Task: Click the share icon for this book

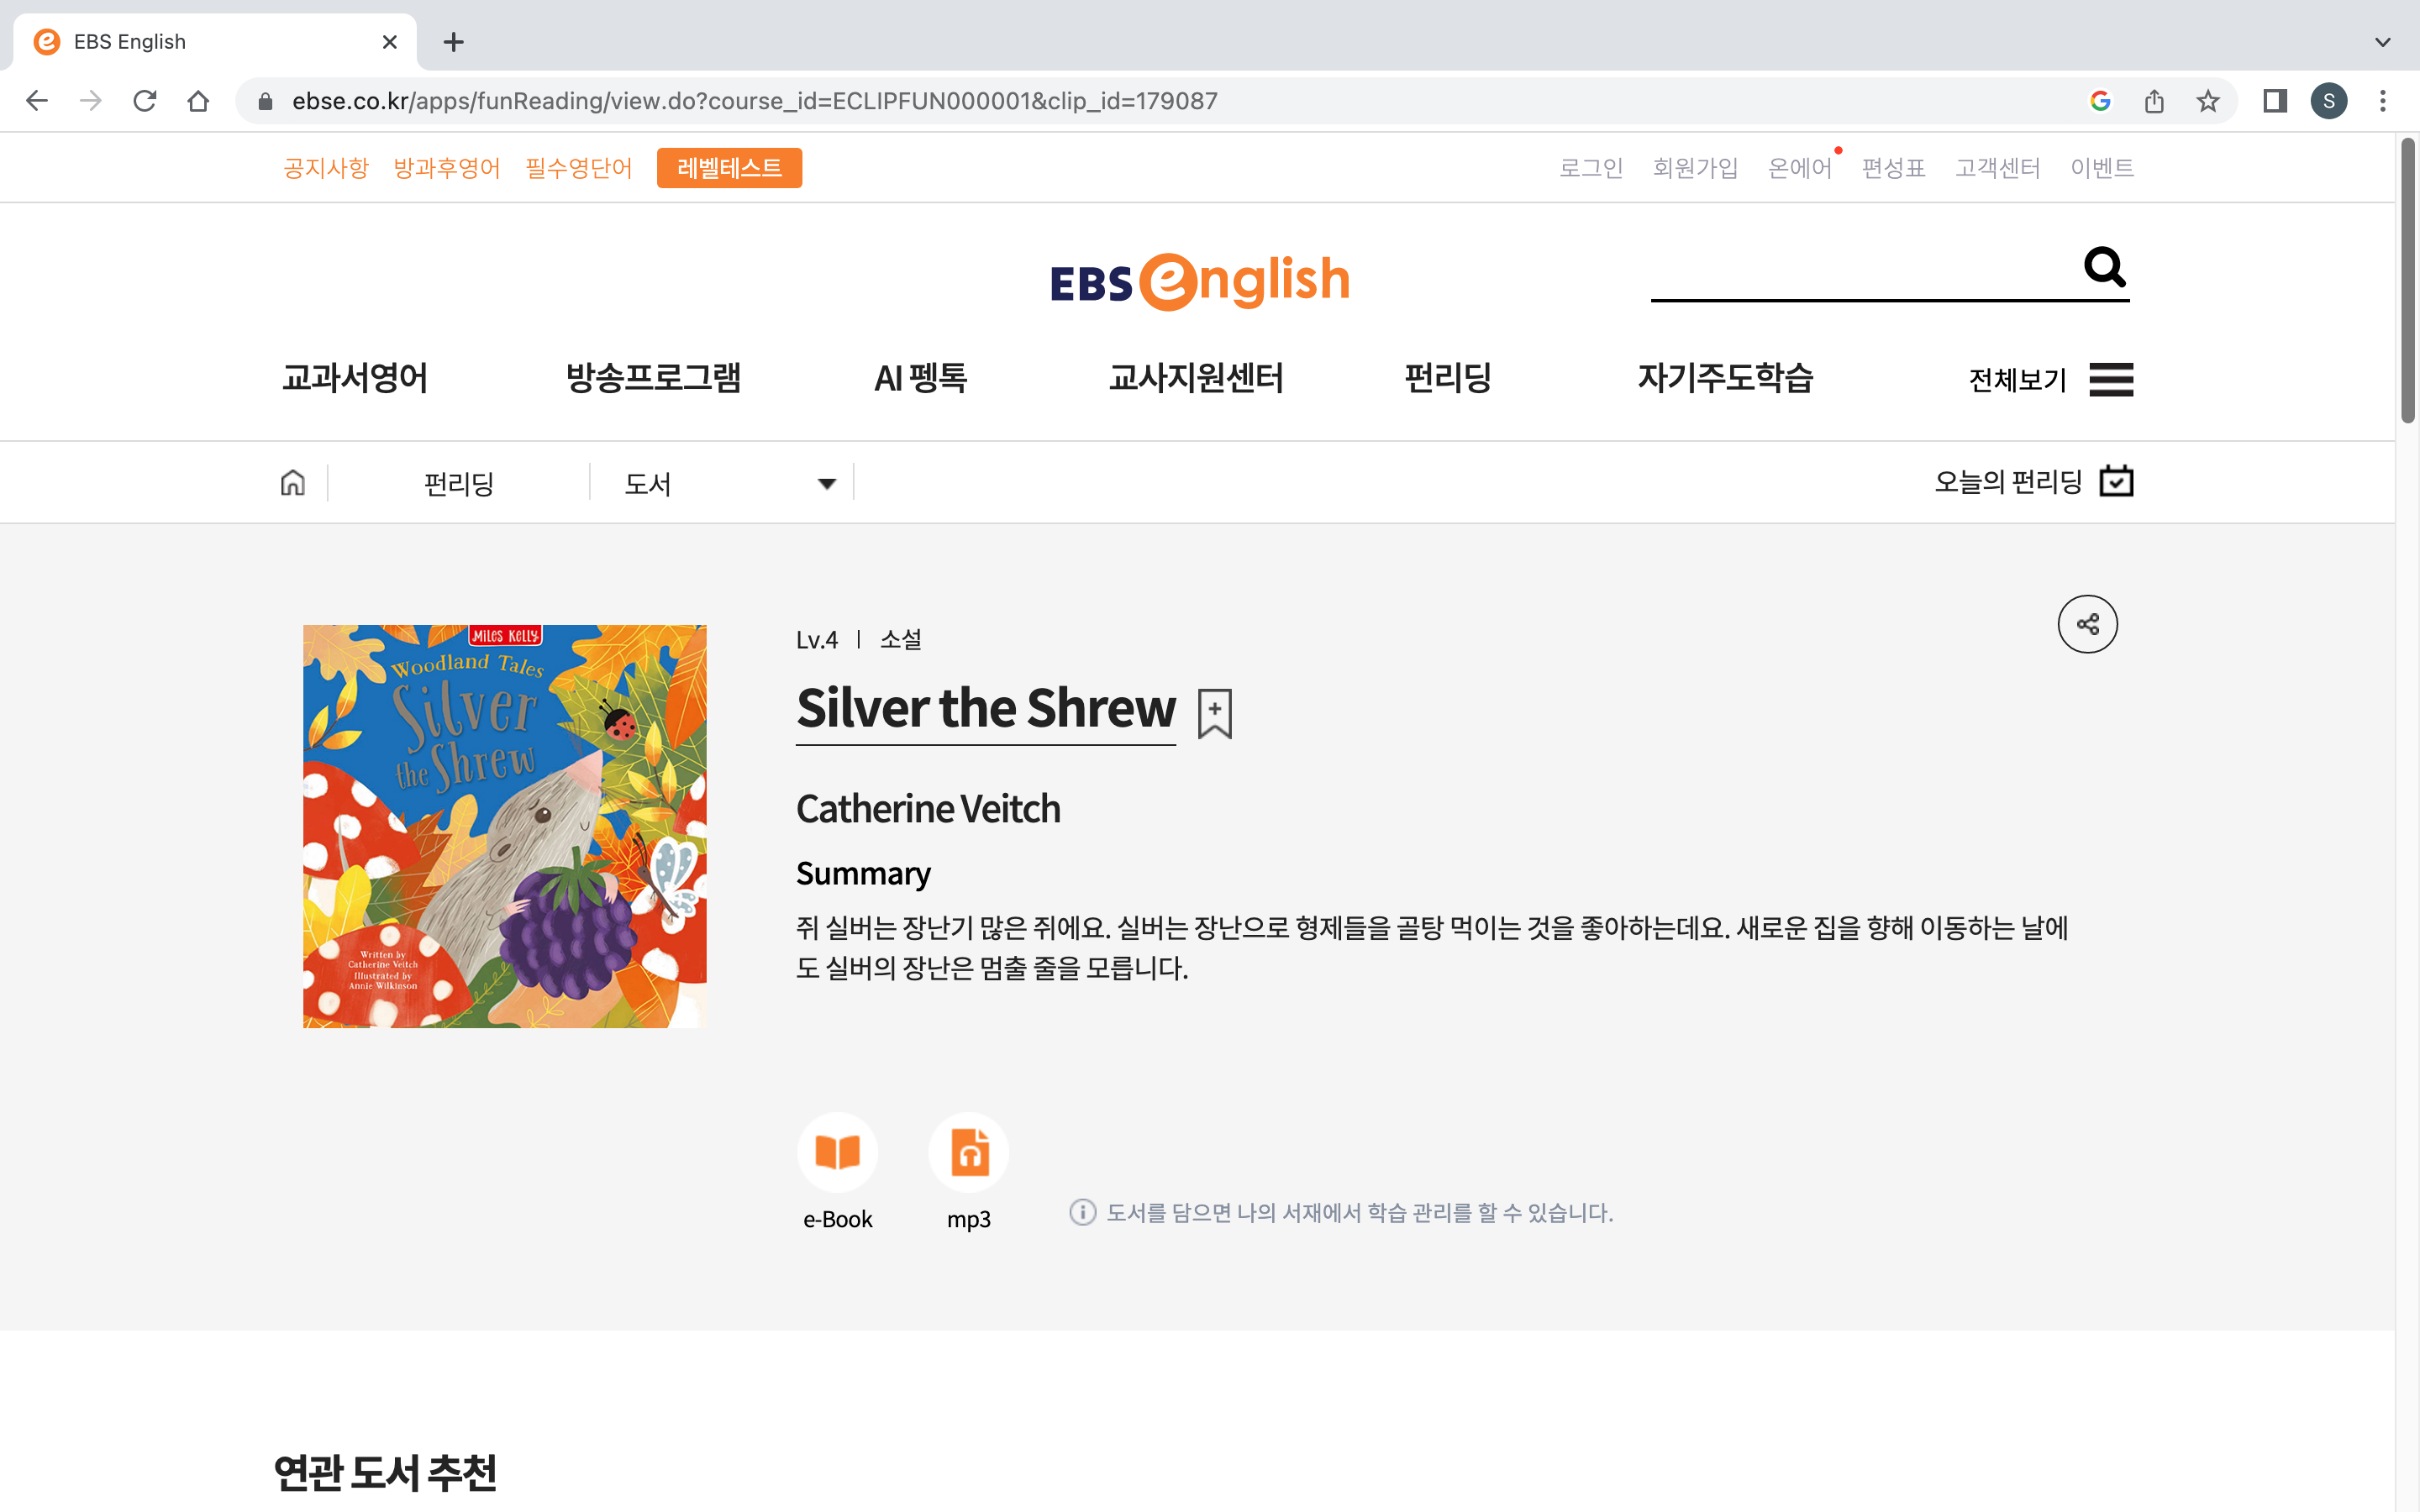Action: [x=2087, y=624]
